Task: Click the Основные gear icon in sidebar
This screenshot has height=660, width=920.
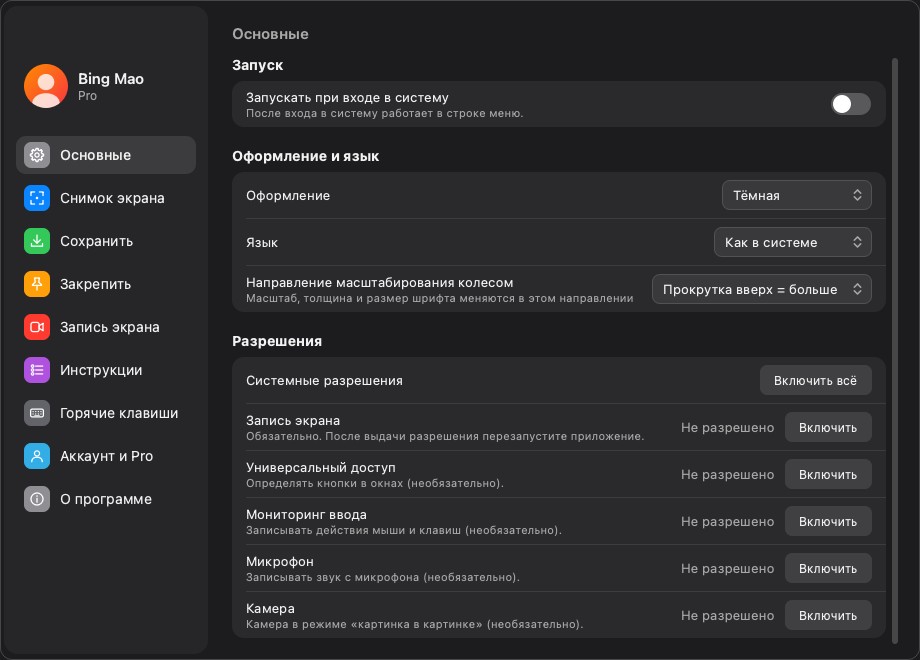Action: [x=36, y=155]
